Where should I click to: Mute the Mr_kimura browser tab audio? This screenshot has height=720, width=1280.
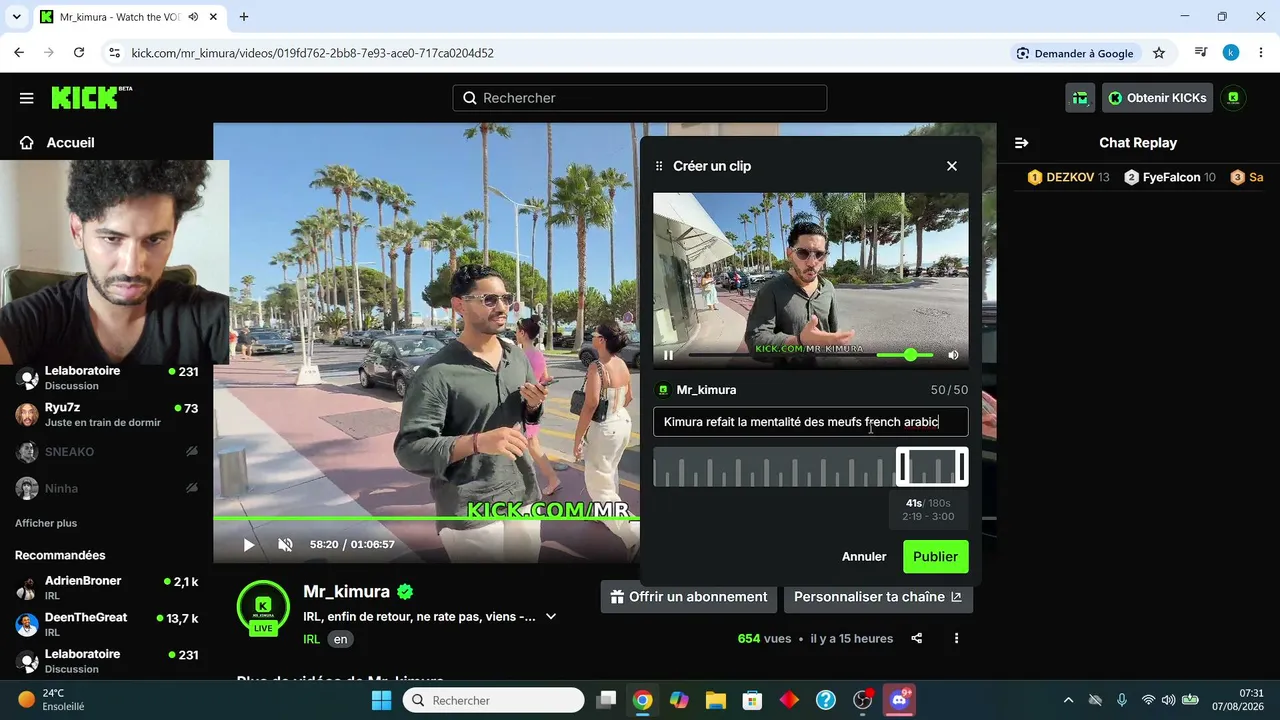(x=192, y=17)
